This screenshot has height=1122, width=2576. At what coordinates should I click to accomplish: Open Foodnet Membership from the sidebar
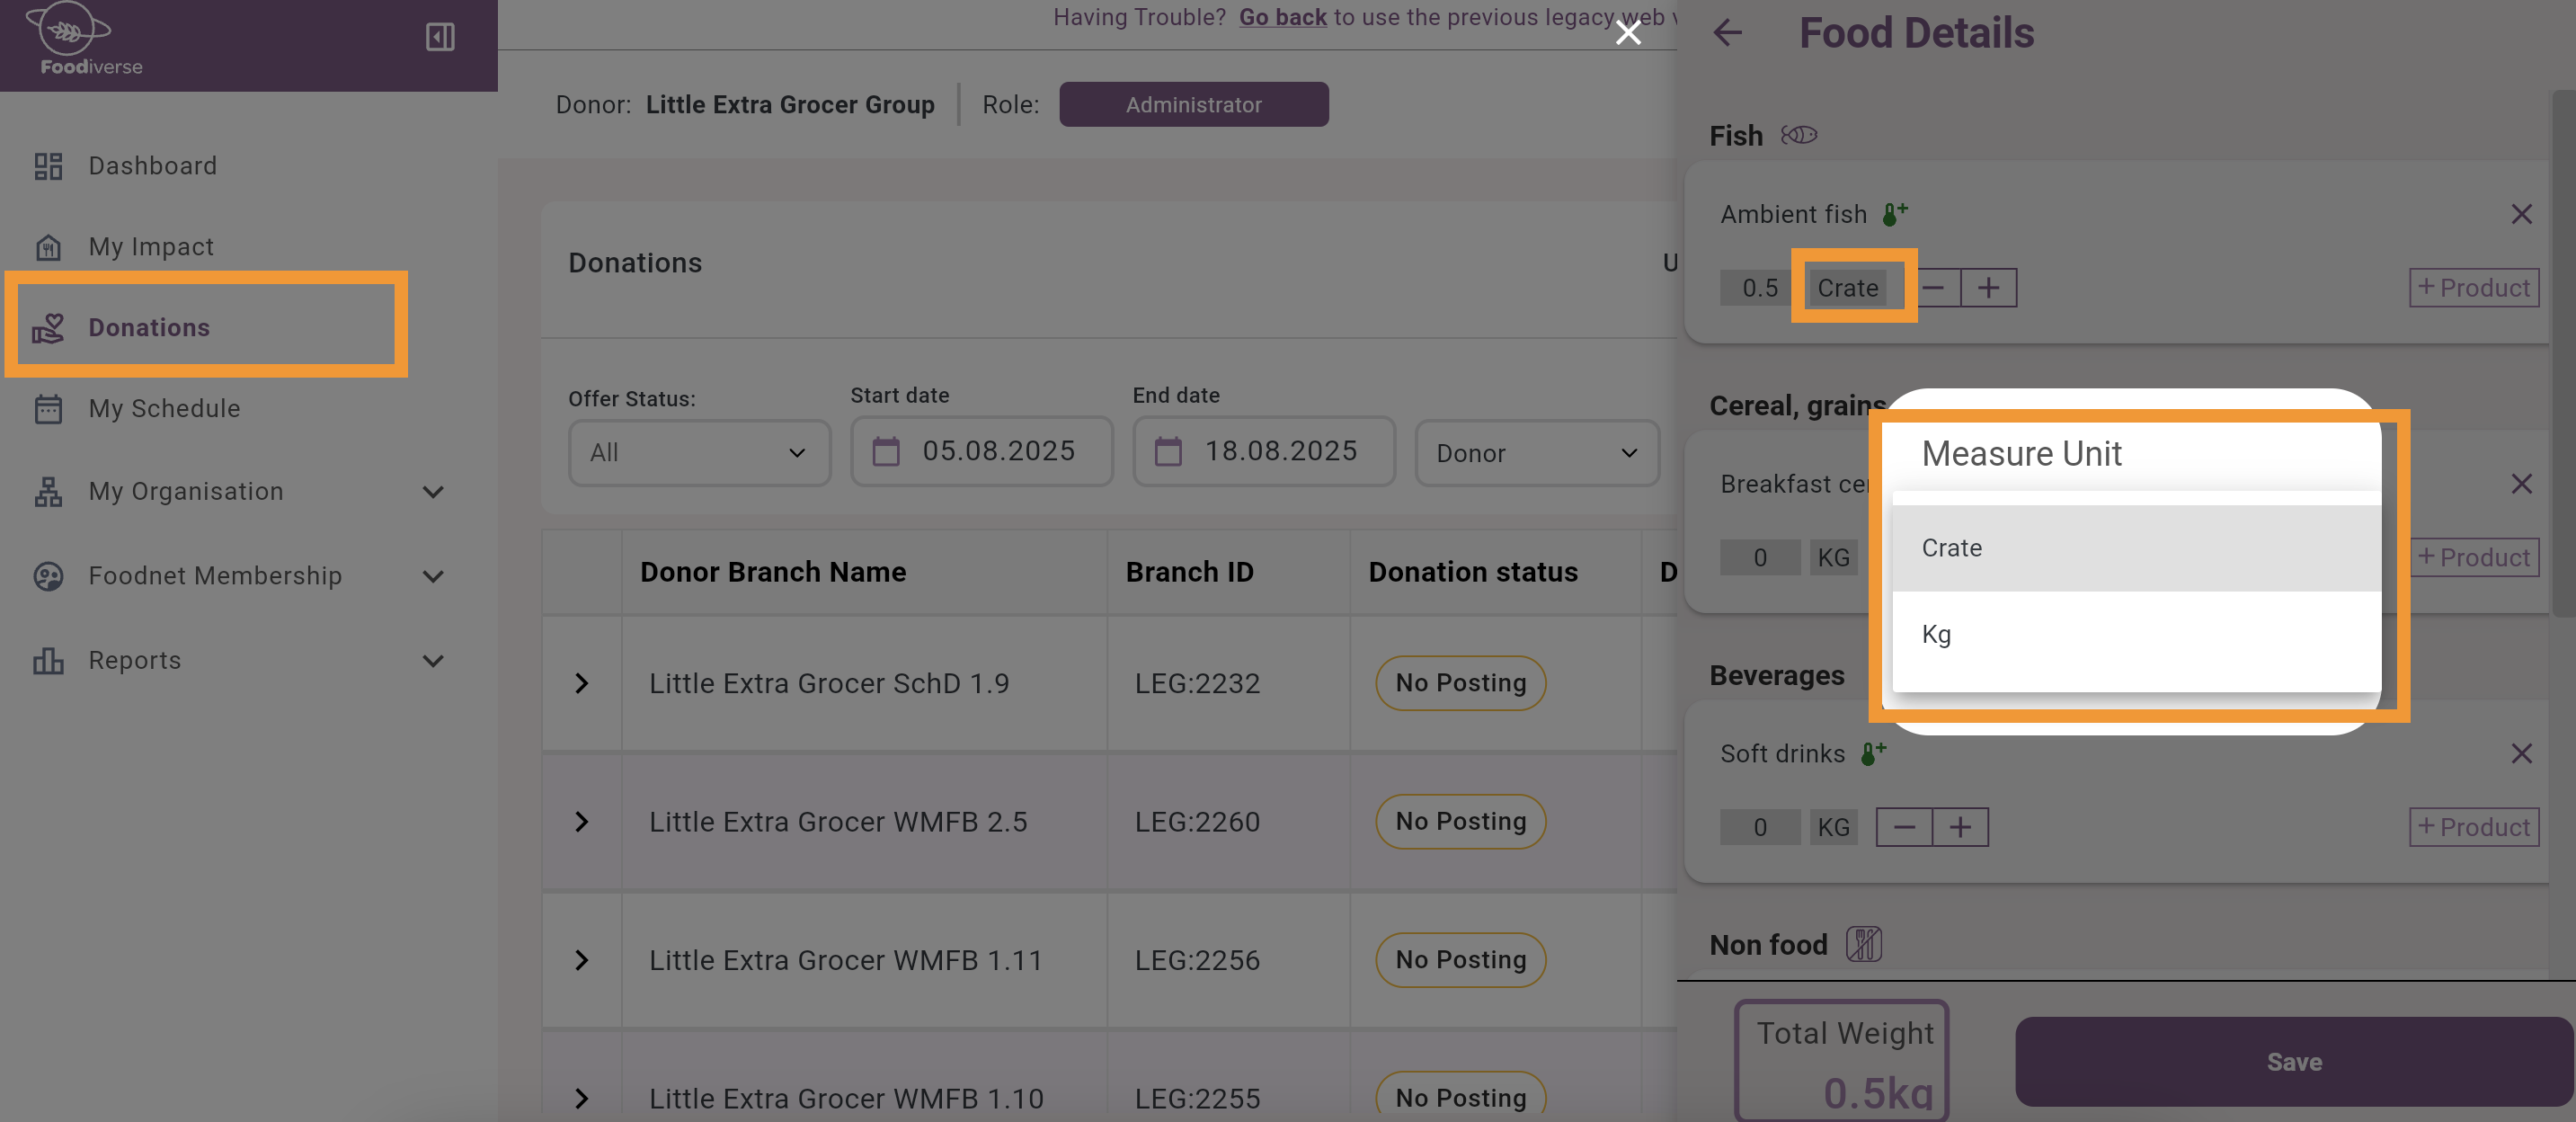(214, 576)
